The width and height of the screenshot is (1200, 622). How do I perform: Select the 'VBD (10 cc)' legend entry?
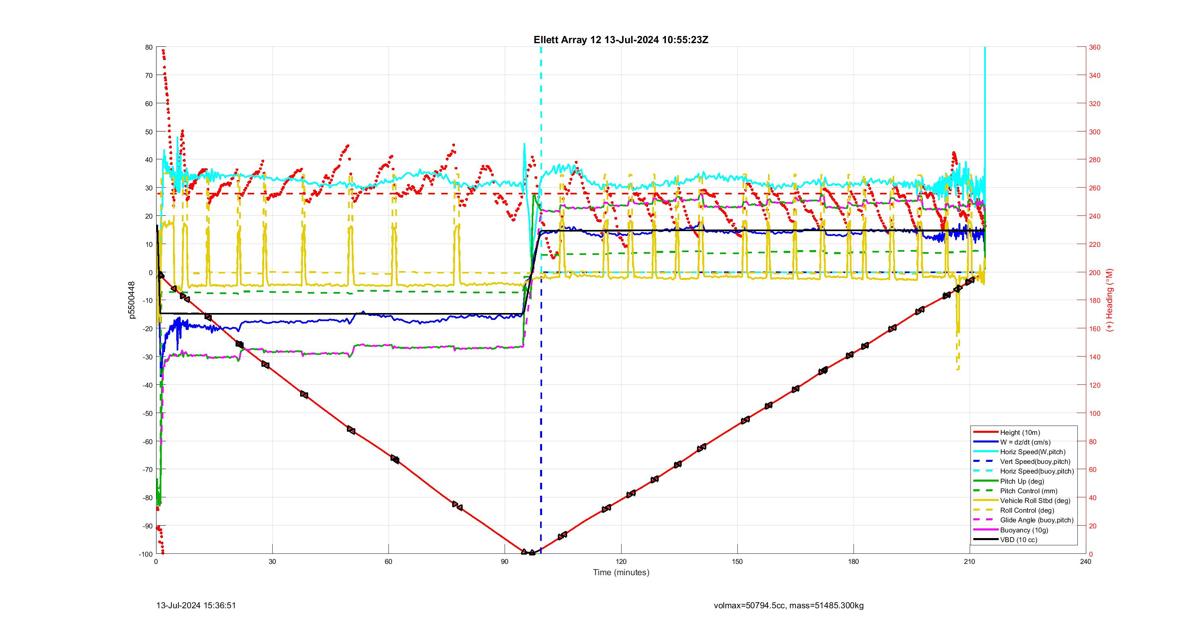[1019, 540]
